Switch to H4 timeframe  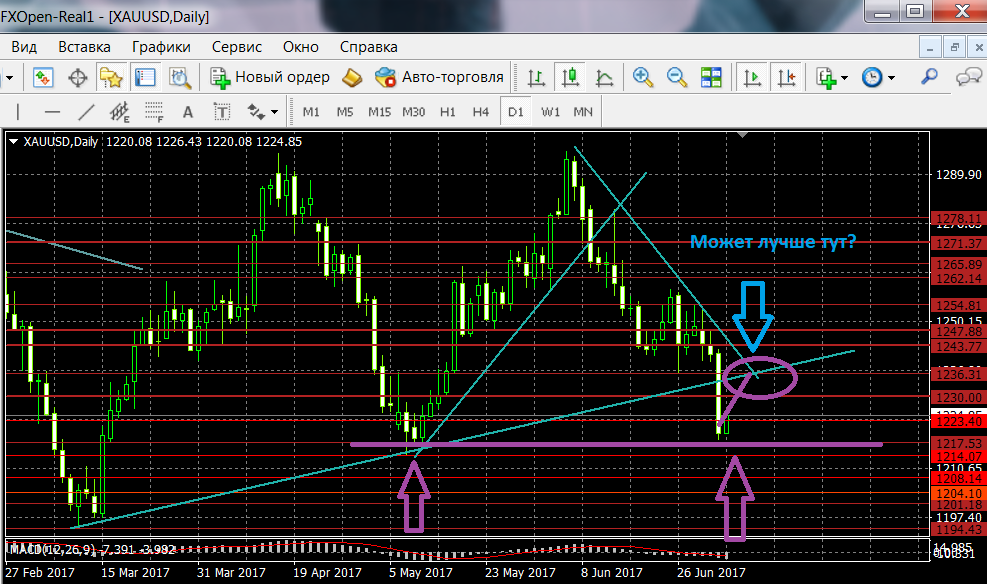pos(481,112)
